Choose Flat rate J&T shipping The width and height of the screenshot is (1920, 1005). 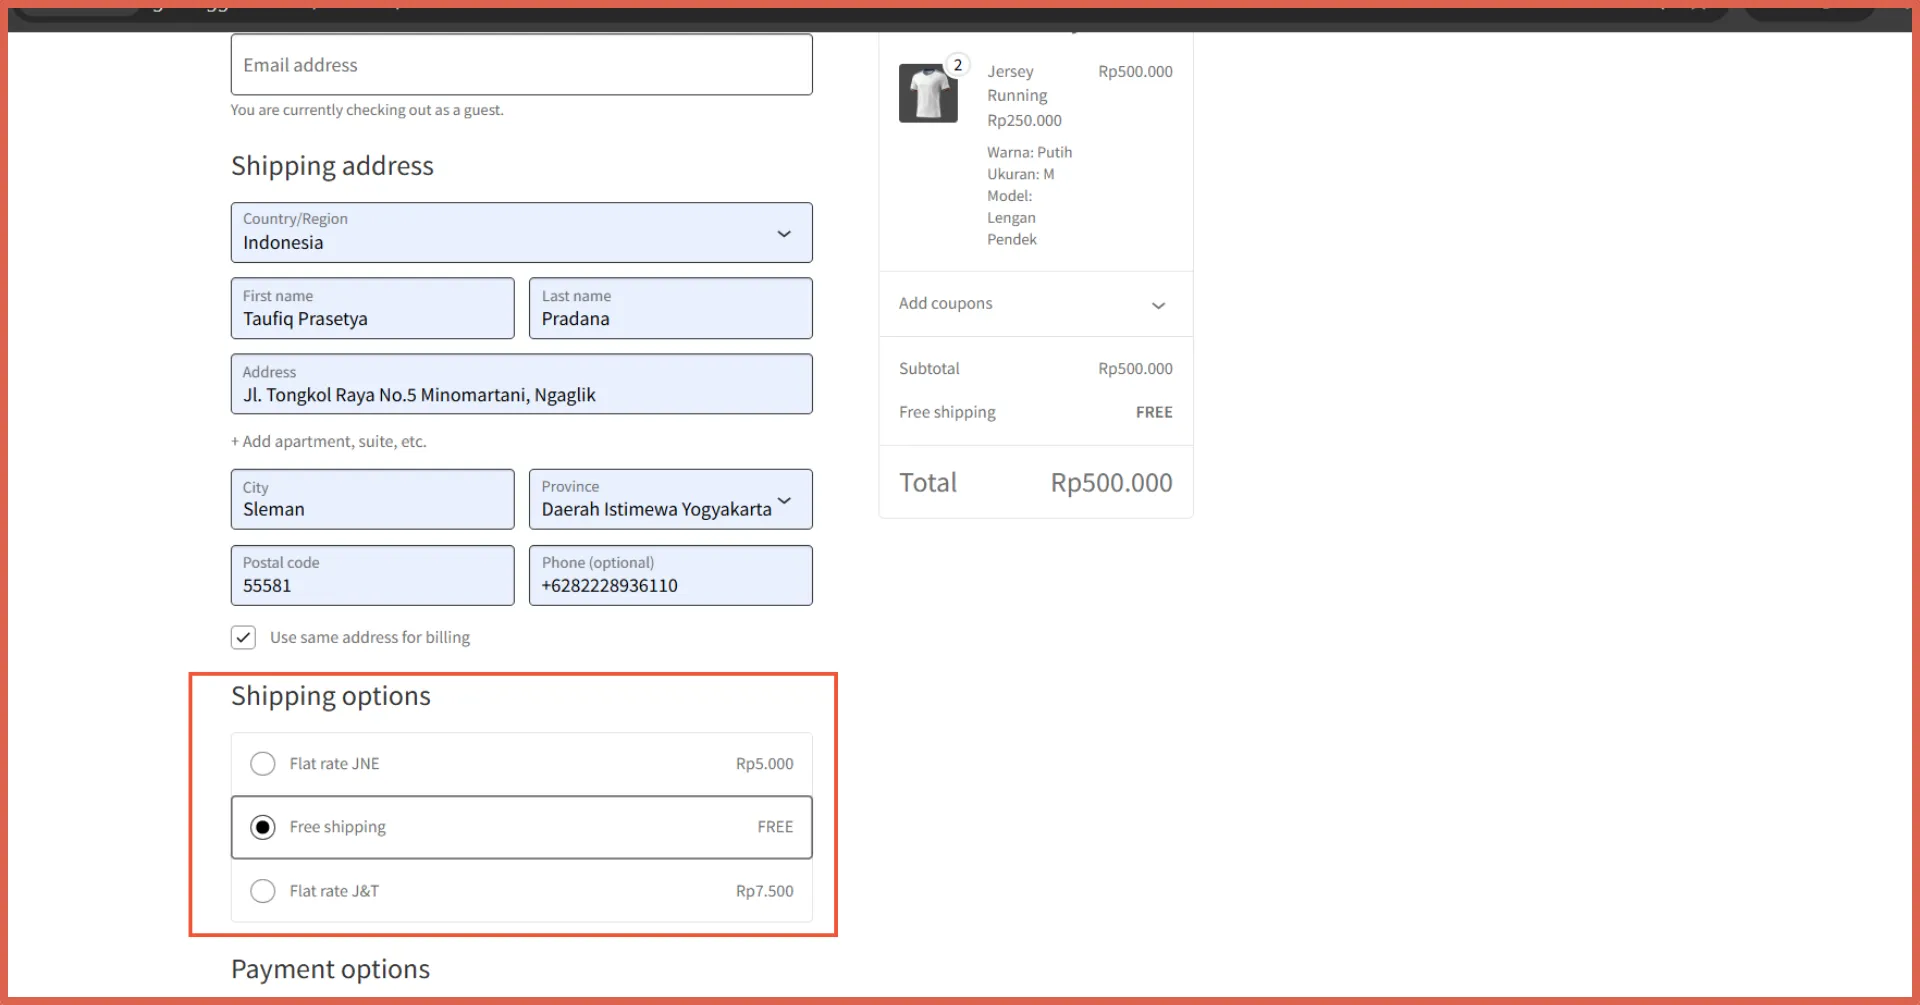click(263, 891)
